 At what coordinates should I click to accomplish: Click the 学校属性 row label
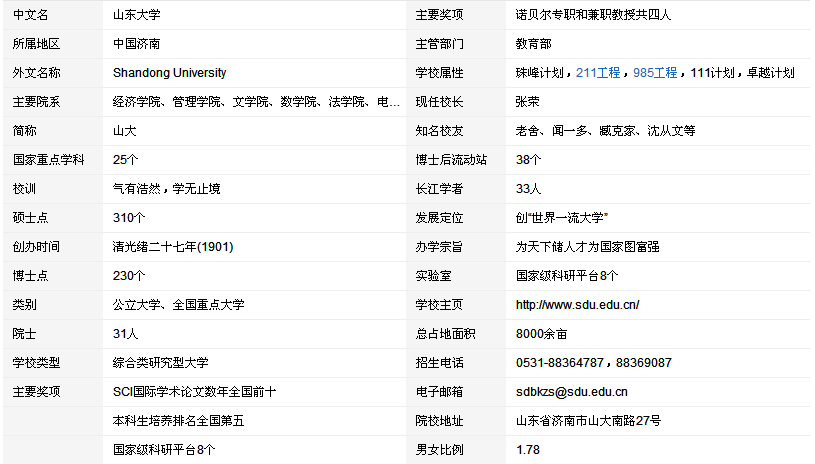click(x=439, y=73)
